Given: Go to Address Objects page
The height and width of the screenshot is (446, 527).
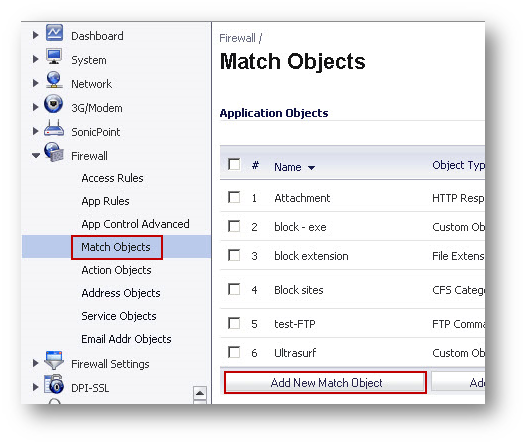Looking at the screenshot, I should click(121, 293).
